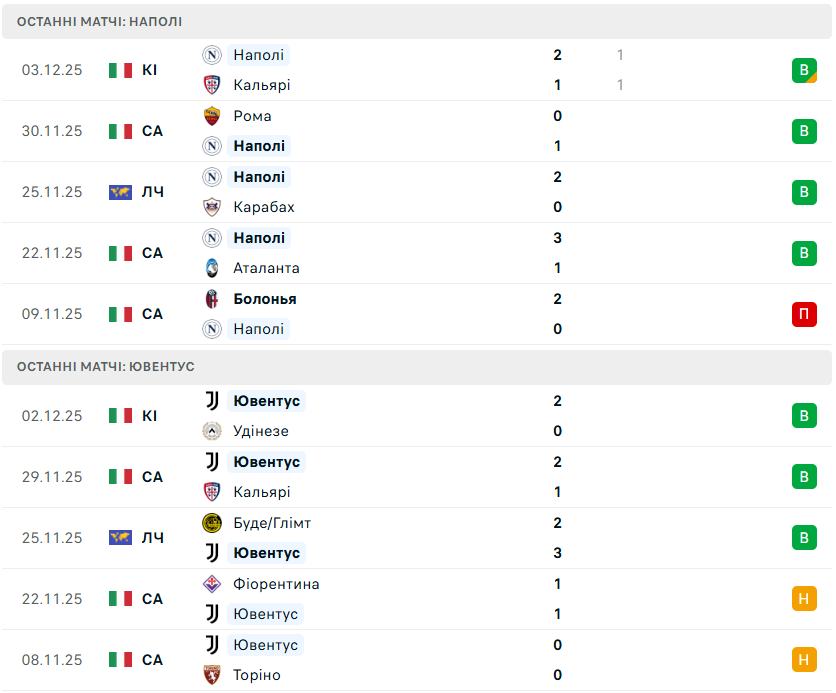Click the orange draw badge for Juventus–Torino
The image size is (836, 693).
(x=804, y=660)
